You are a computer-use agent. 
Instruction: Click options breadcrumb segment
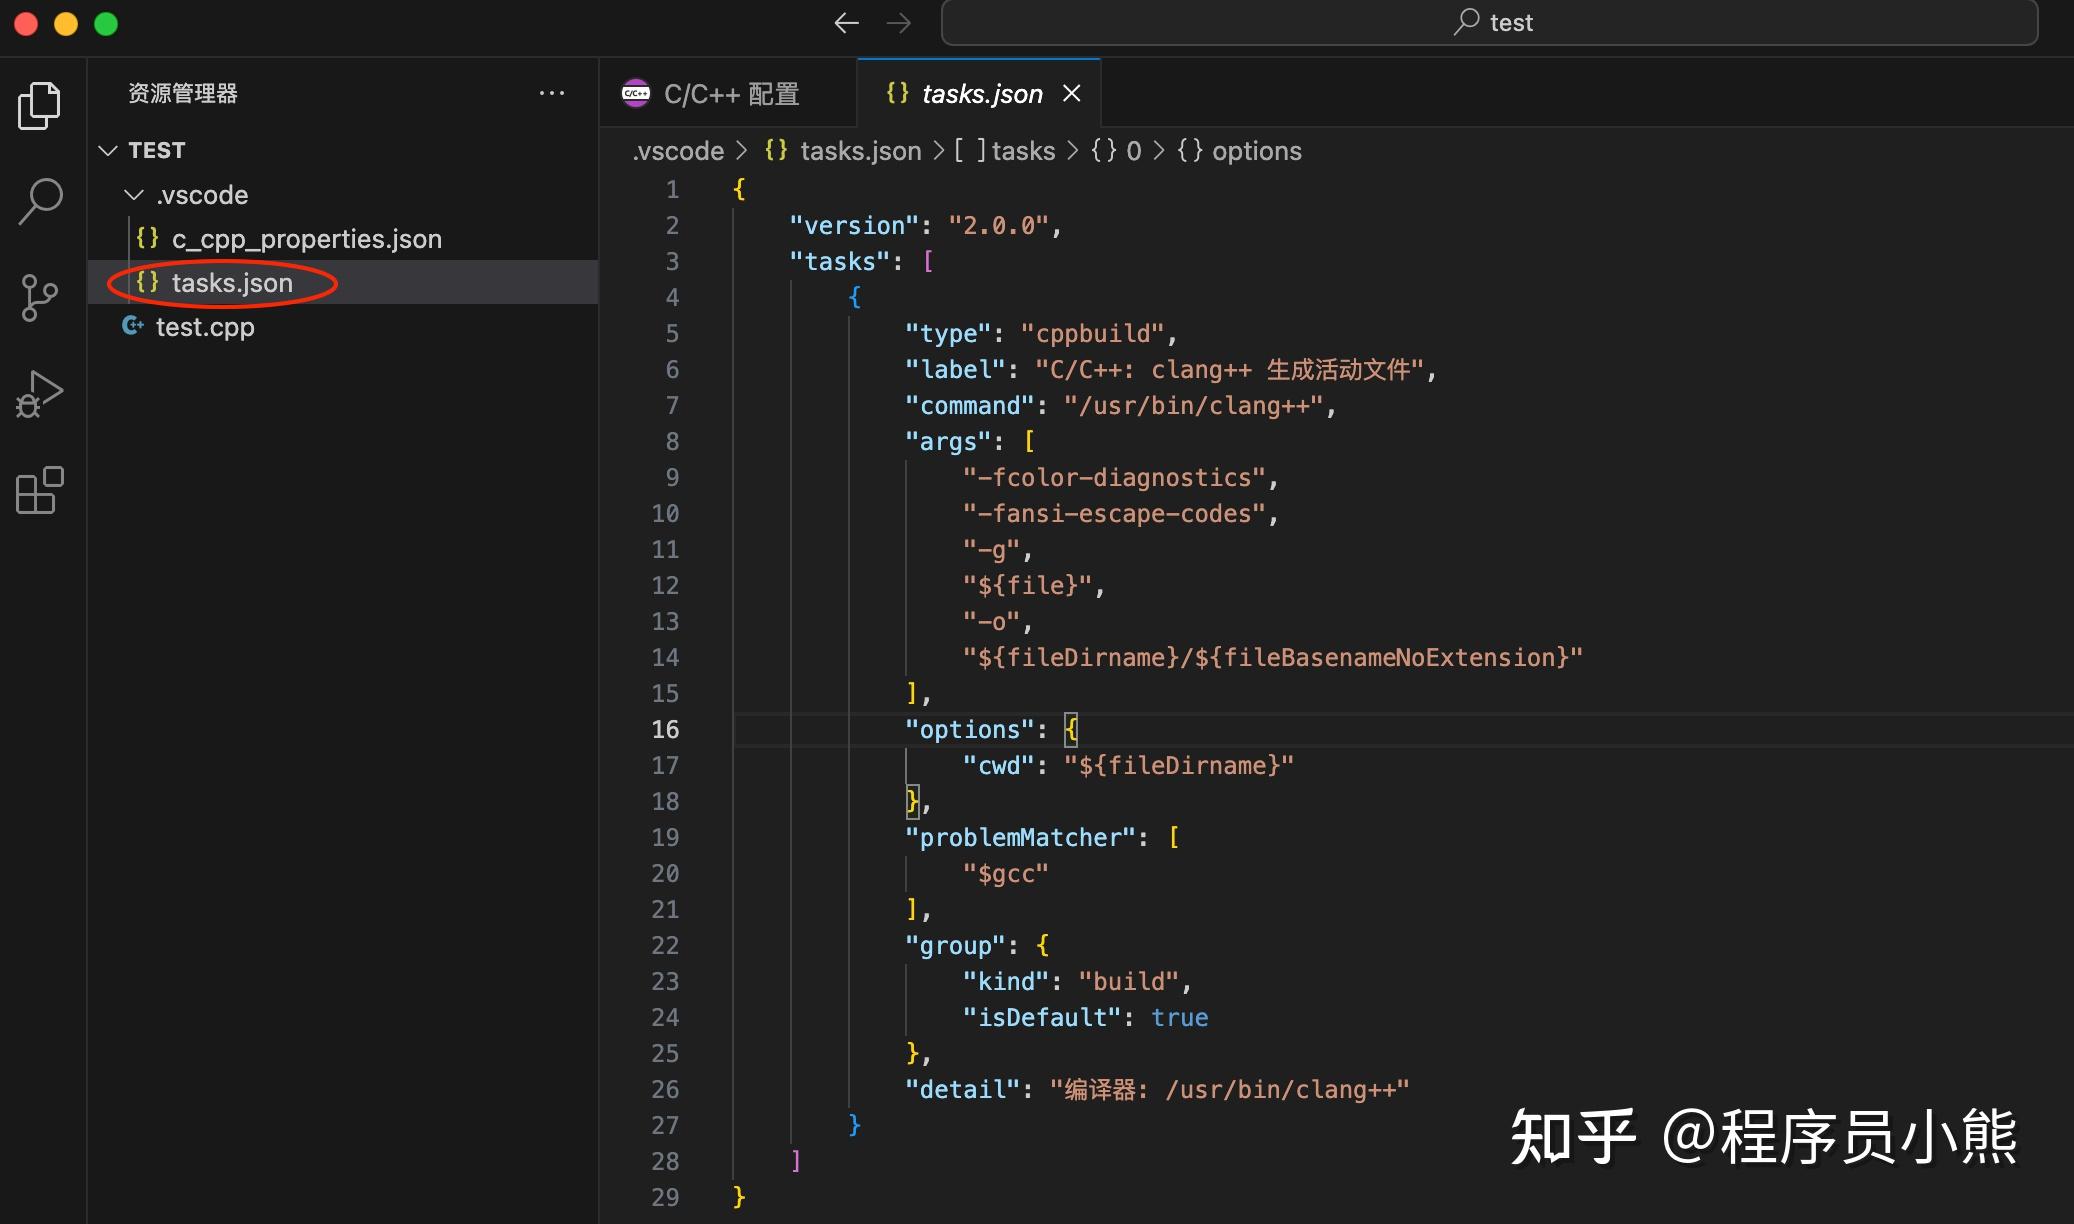(1255, 151)
